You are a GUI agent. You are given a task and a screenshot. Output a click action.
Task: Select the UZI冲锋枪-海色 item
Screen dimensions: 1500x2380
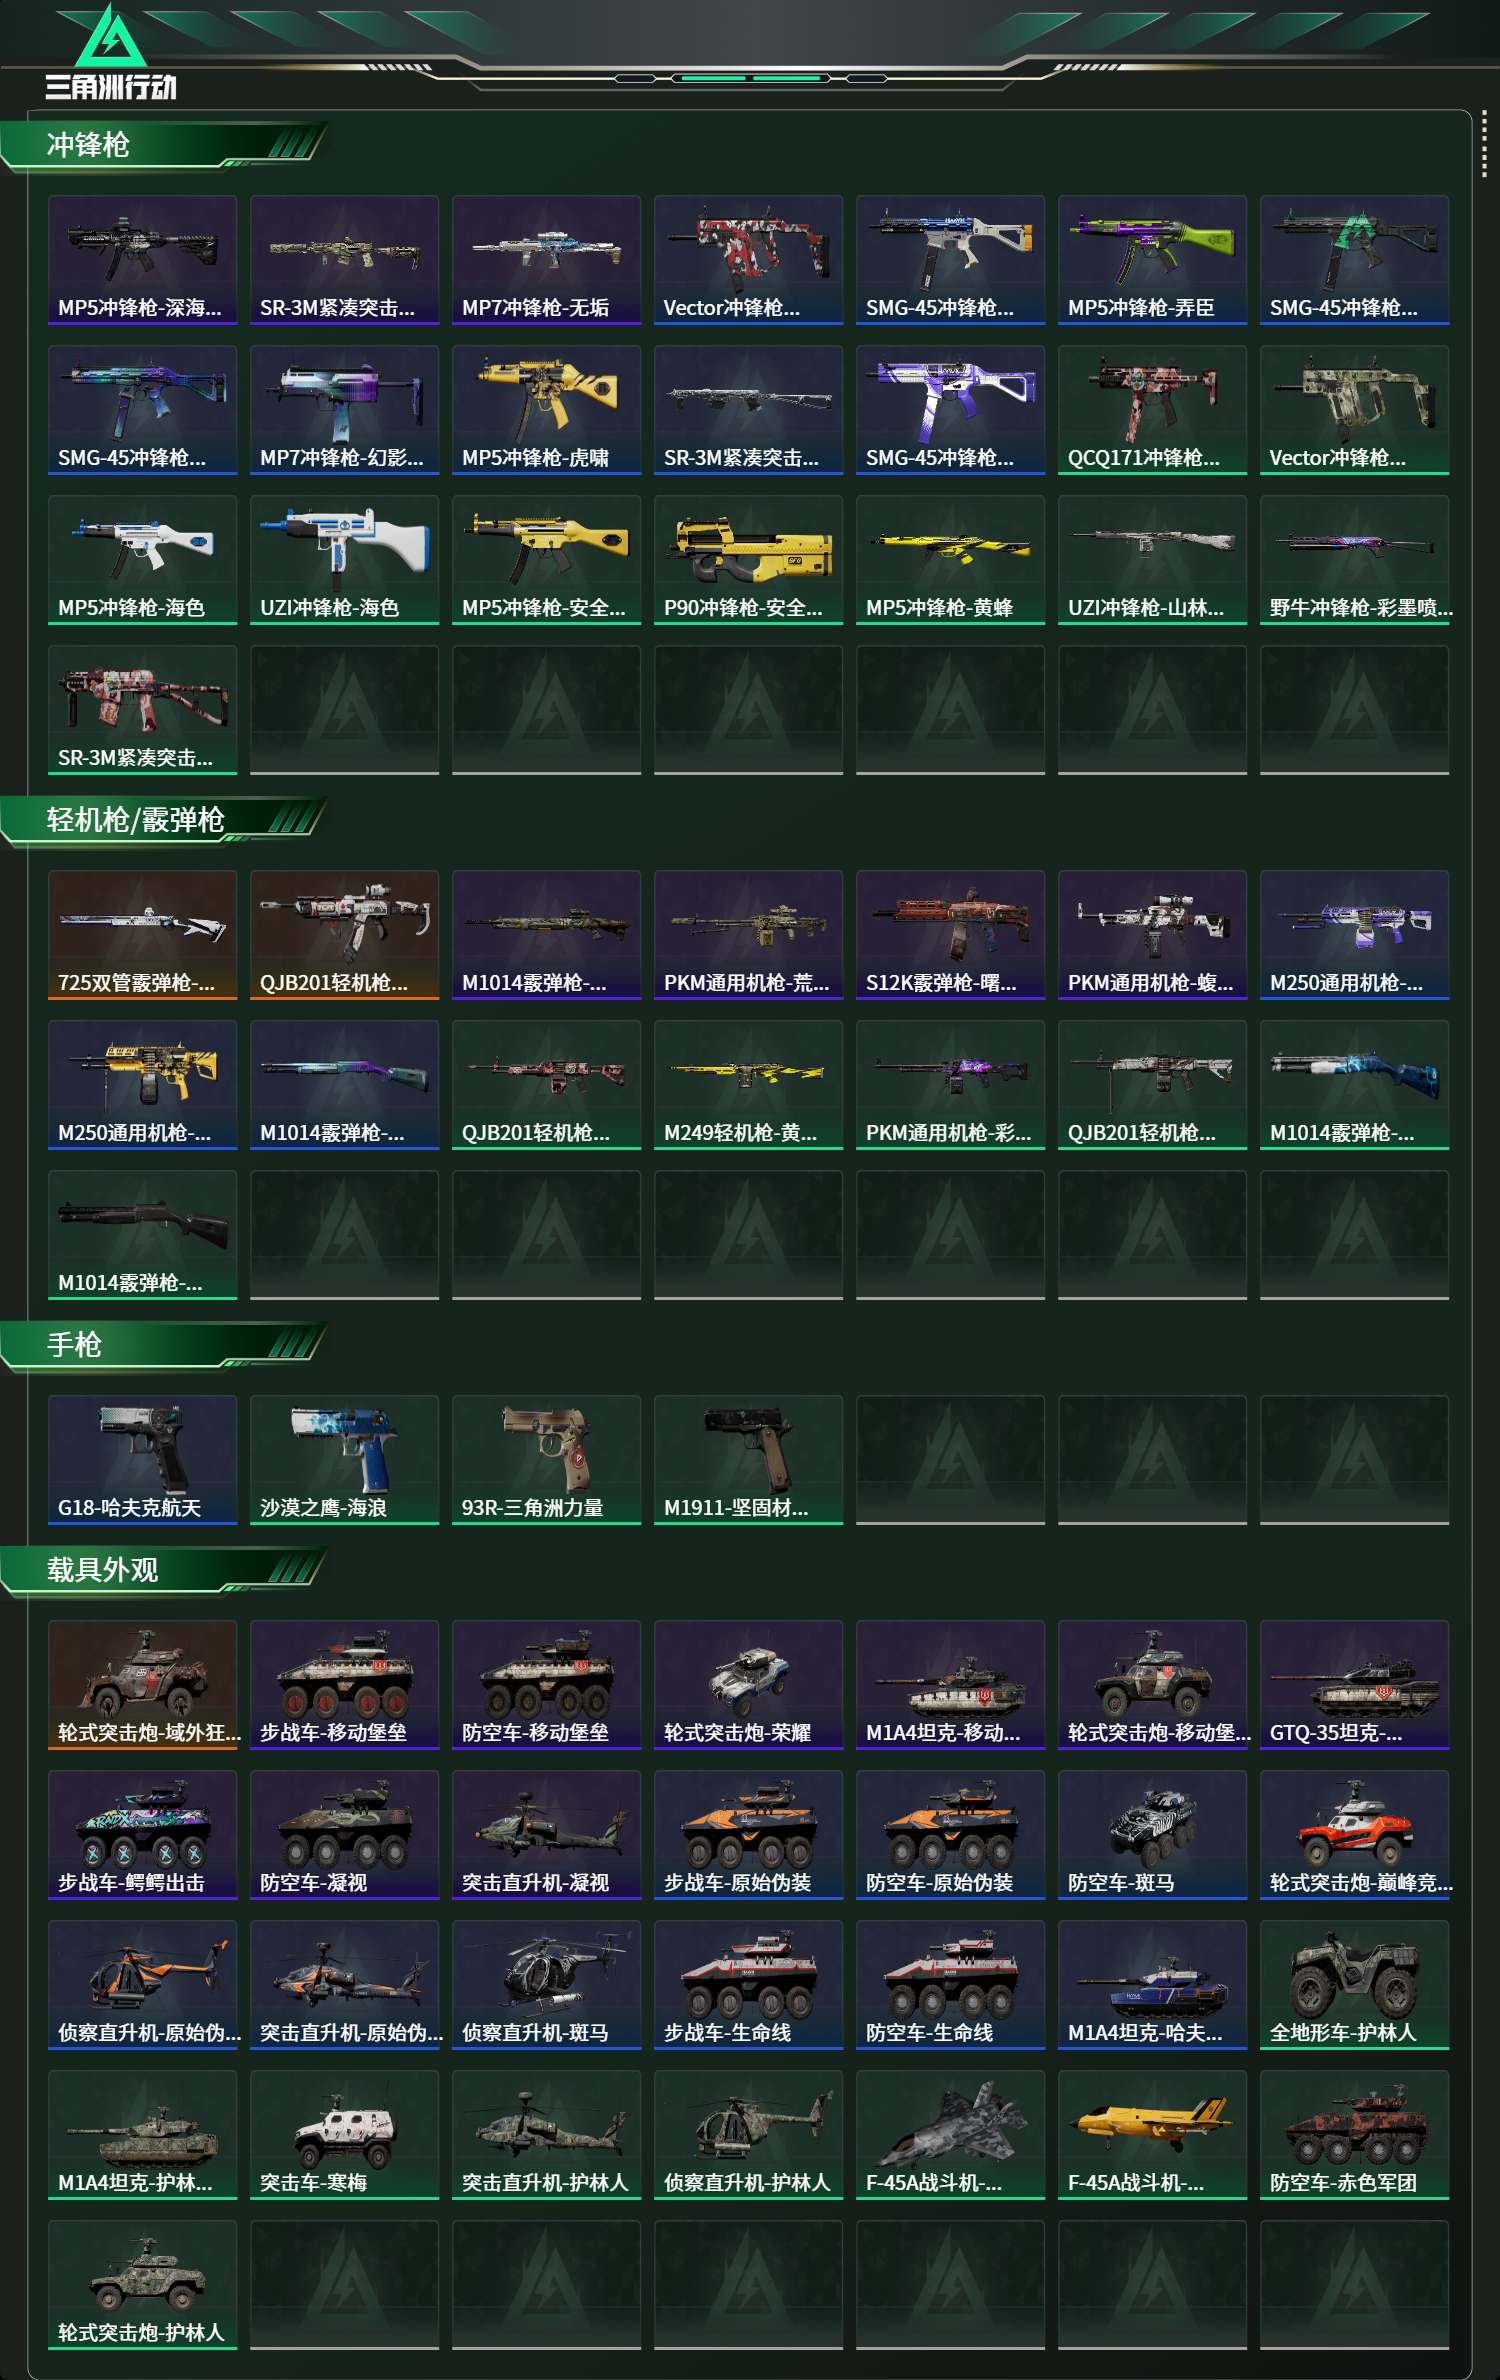coord(344,560)
